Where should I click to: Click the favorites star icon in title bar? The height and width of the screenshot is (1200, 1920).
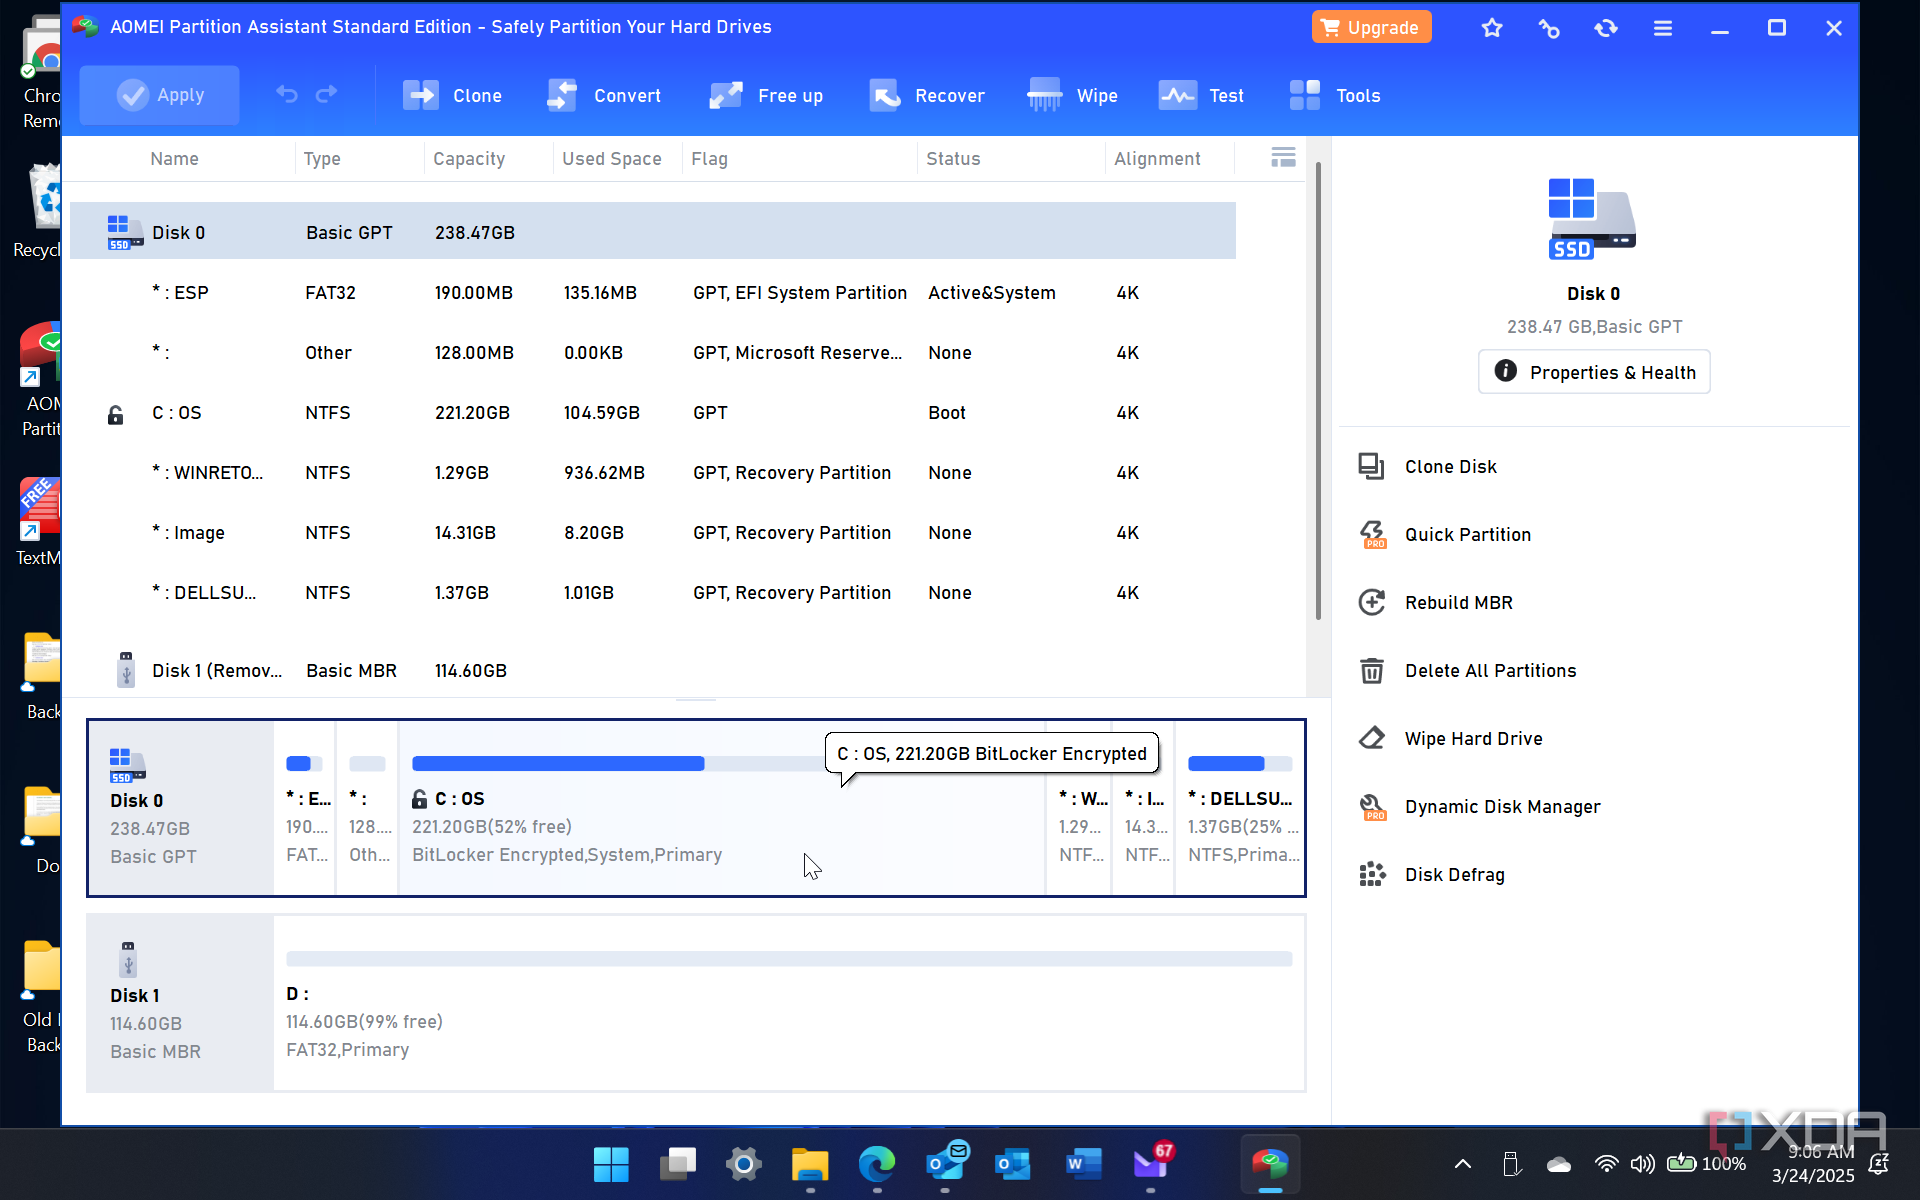coord(1492,28)
